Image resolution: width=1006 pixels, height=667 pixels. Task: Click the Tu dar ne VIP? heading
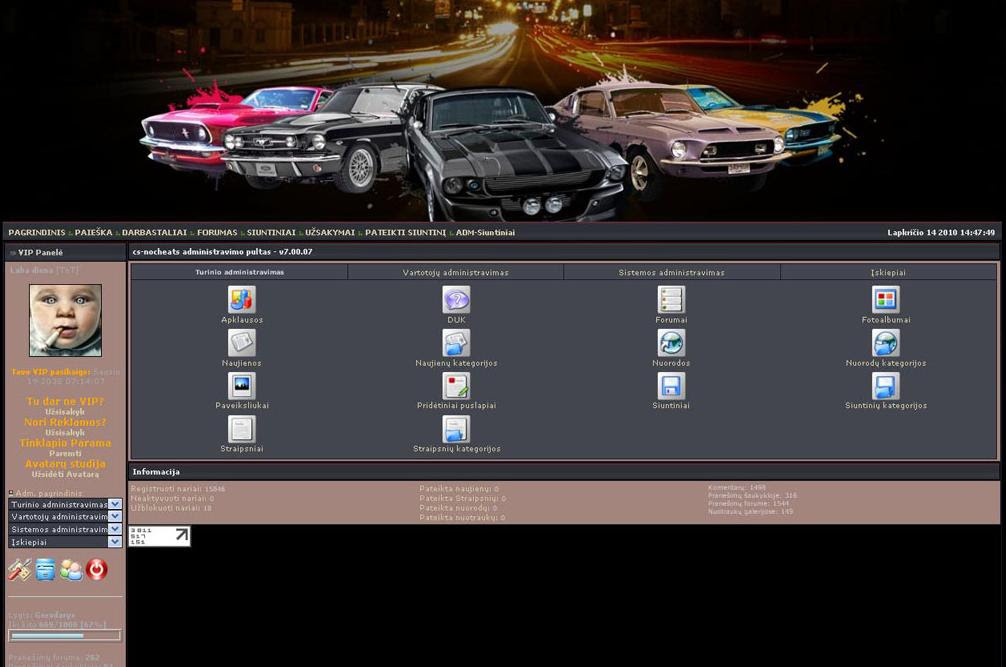tap(65, 401)
